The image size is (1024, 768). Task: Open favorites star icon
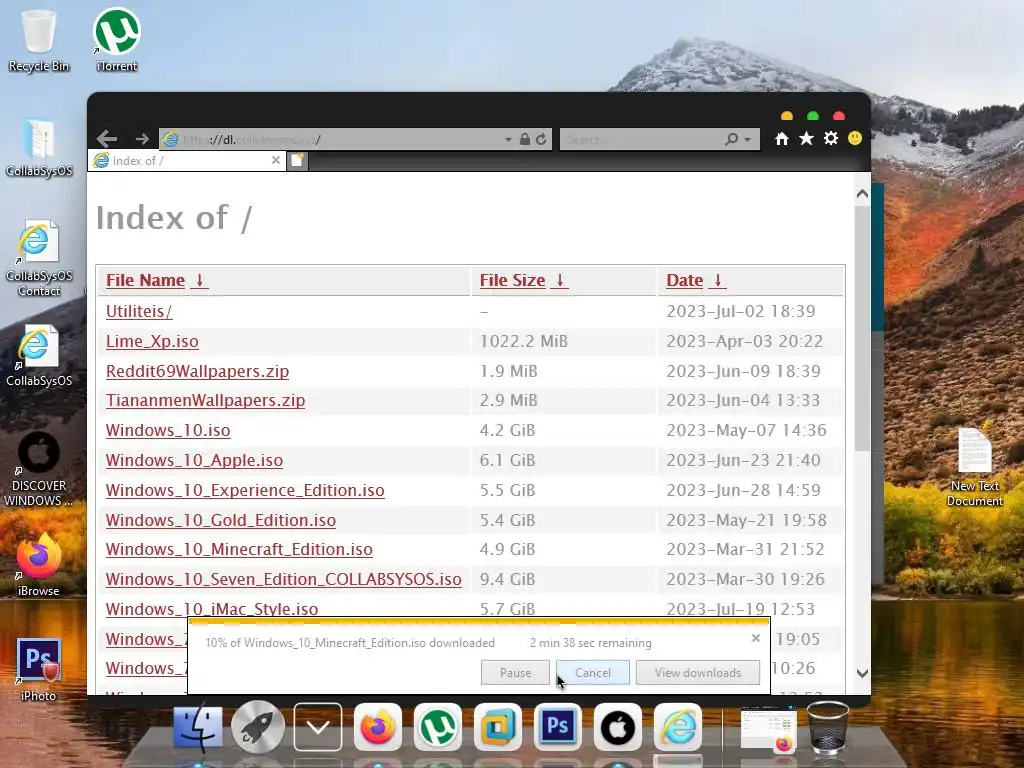(807, 138)
